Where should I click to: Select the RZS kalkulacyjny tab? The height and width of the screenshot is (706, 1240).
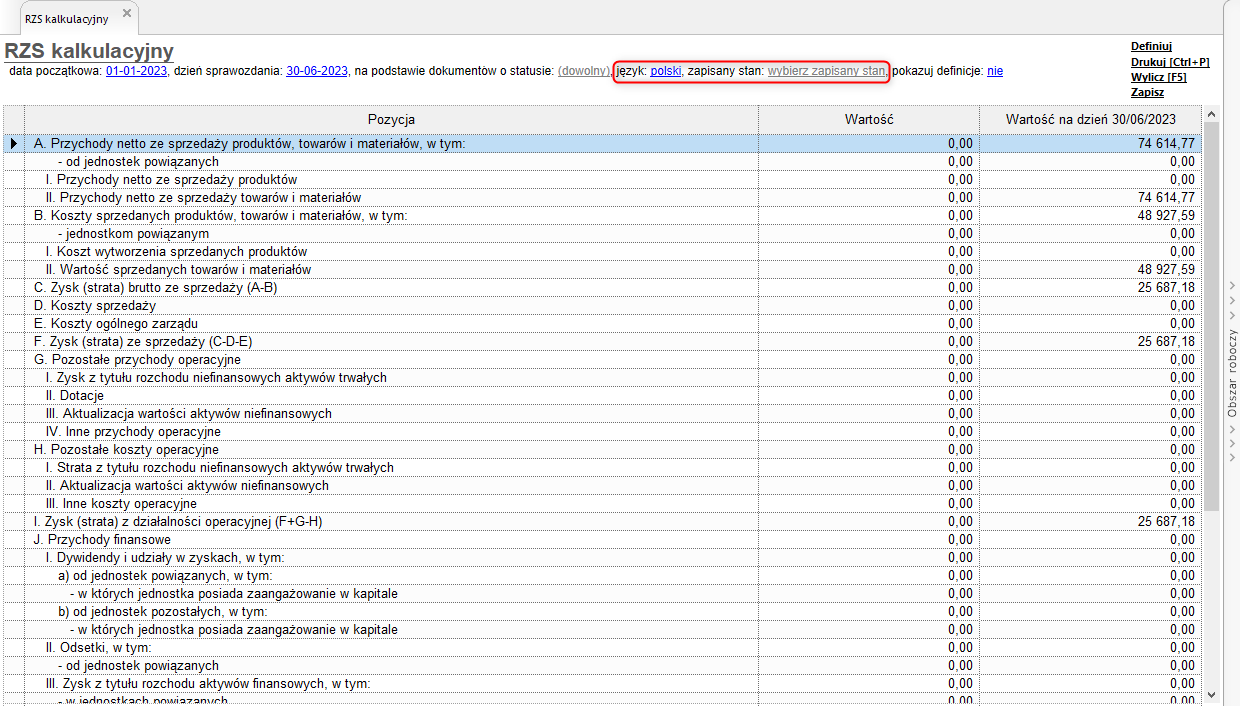pyautogui.click(x=67, y=18)
